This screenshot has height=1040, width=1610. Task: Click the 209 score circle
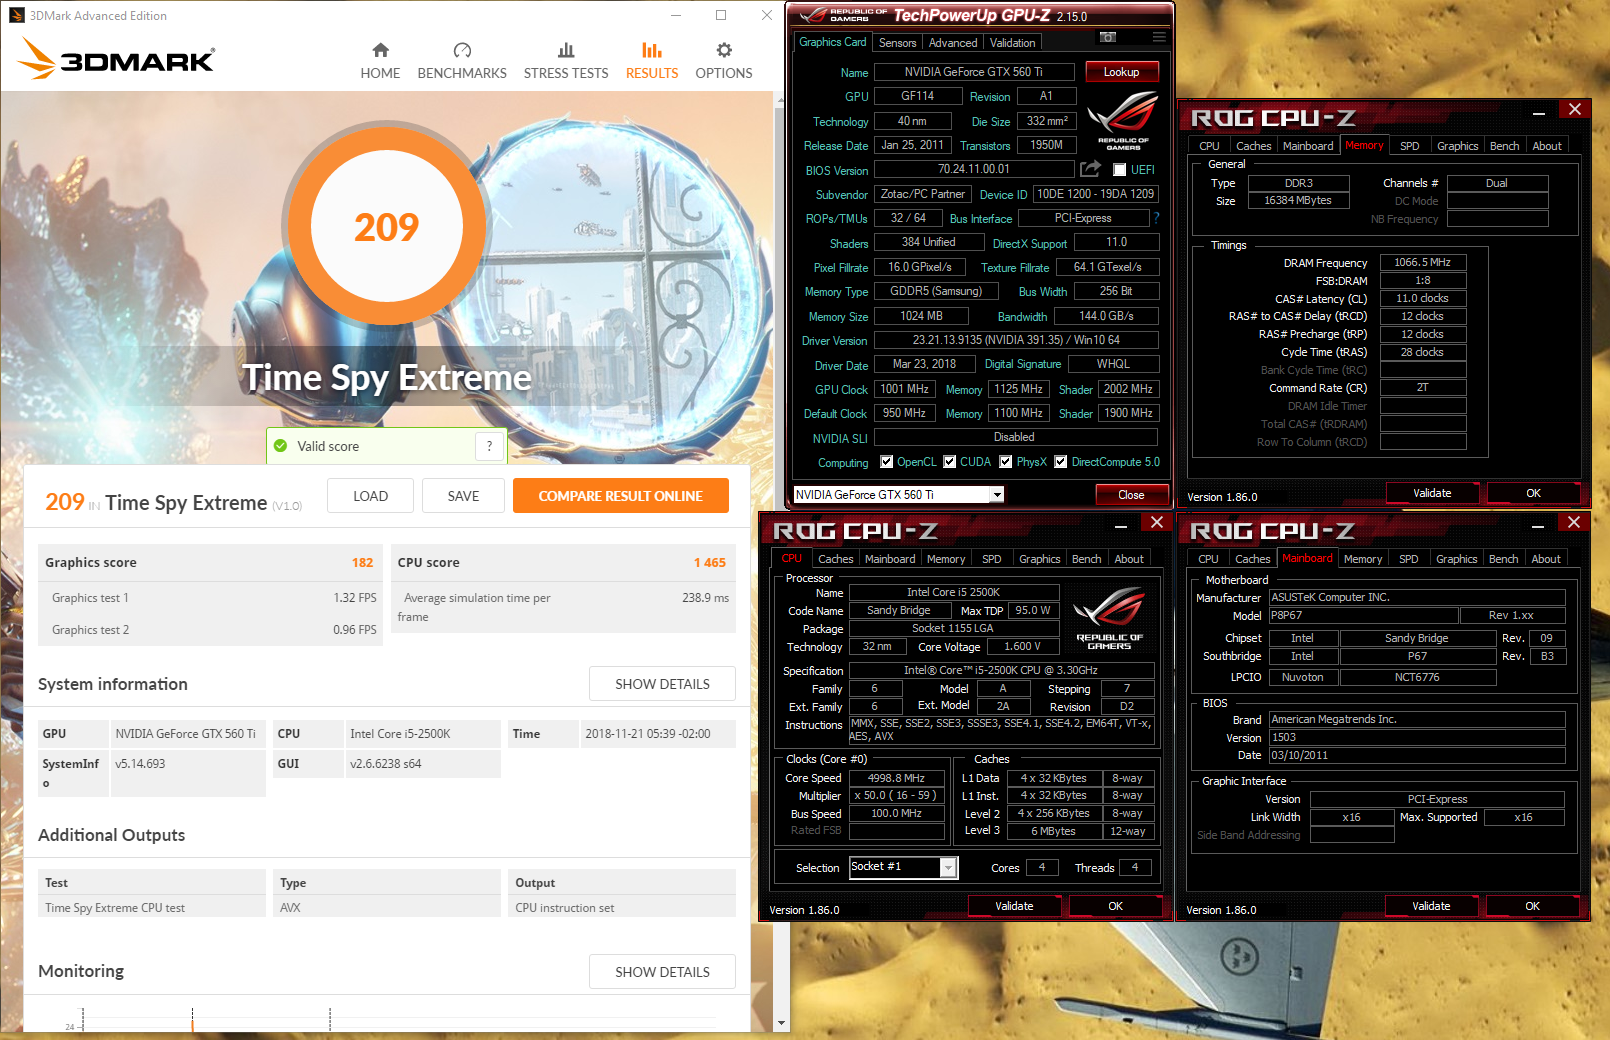[x=386, y=227]
